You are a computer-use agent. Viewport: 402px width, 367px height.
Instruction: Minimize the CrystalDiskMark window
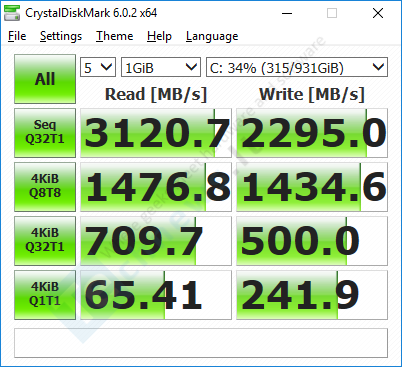287,13
